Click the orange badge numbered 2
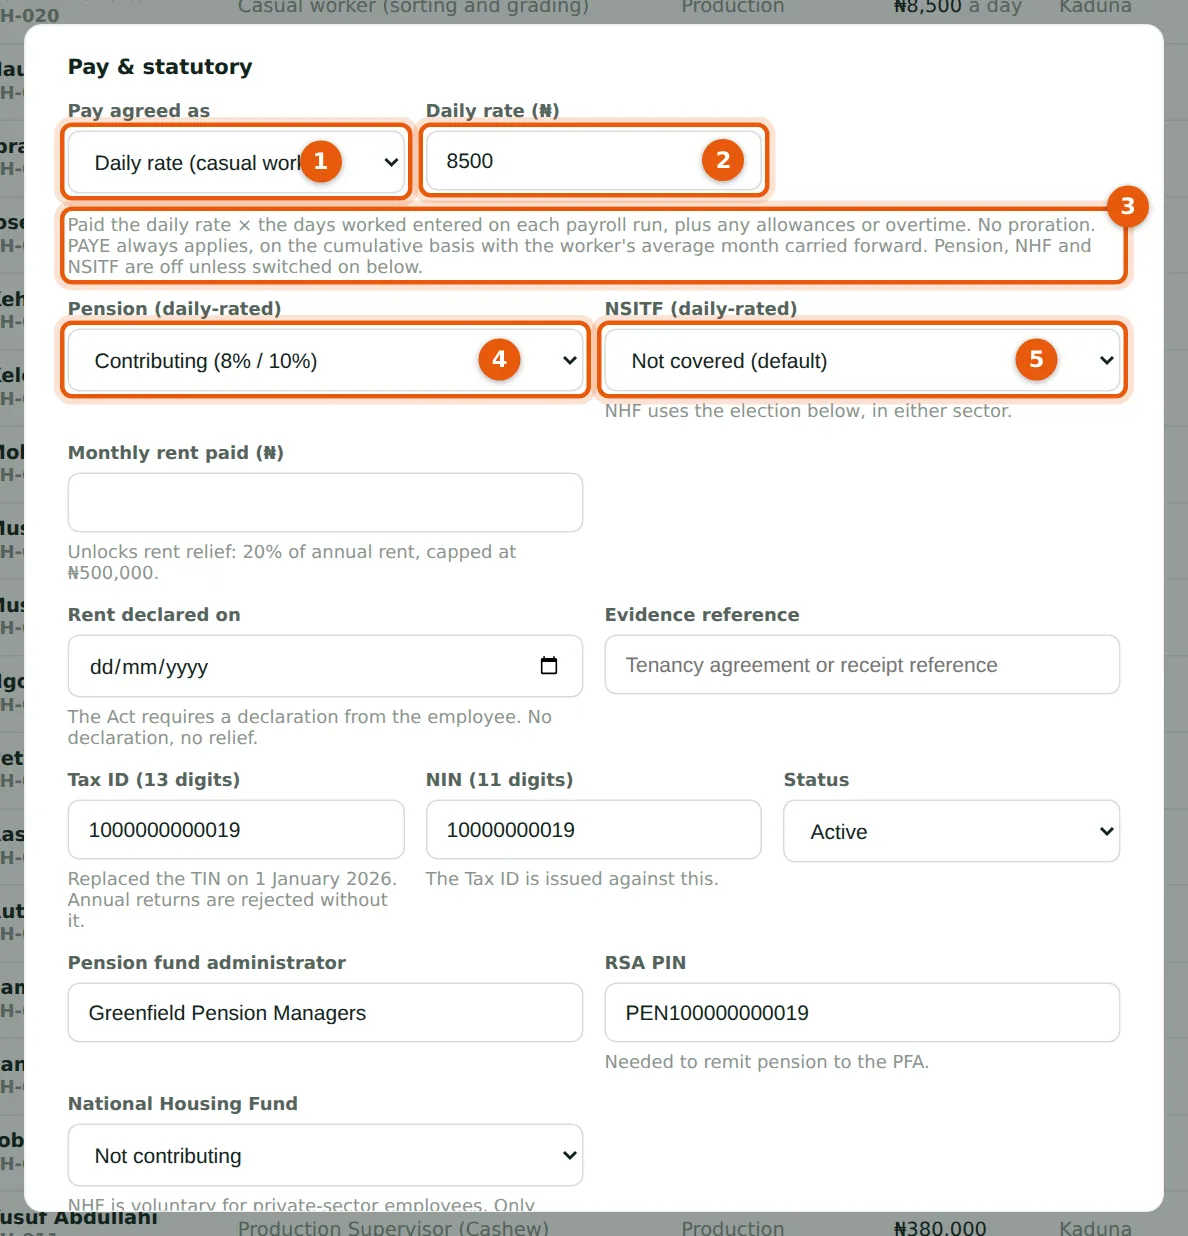This screenshot has height=1236, width=1188. tap(723, 160)
